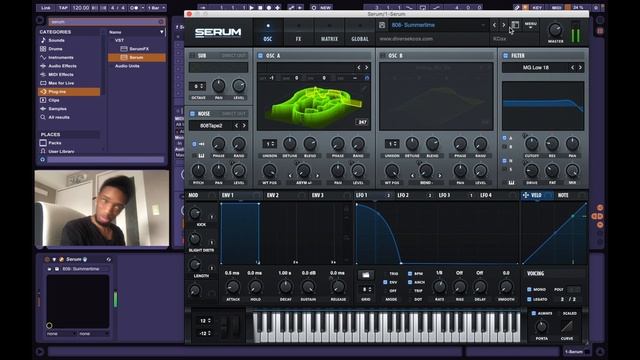Viewport: 640px width, 360px height.
Task: Select All results in browser
Action: (59, 117)
